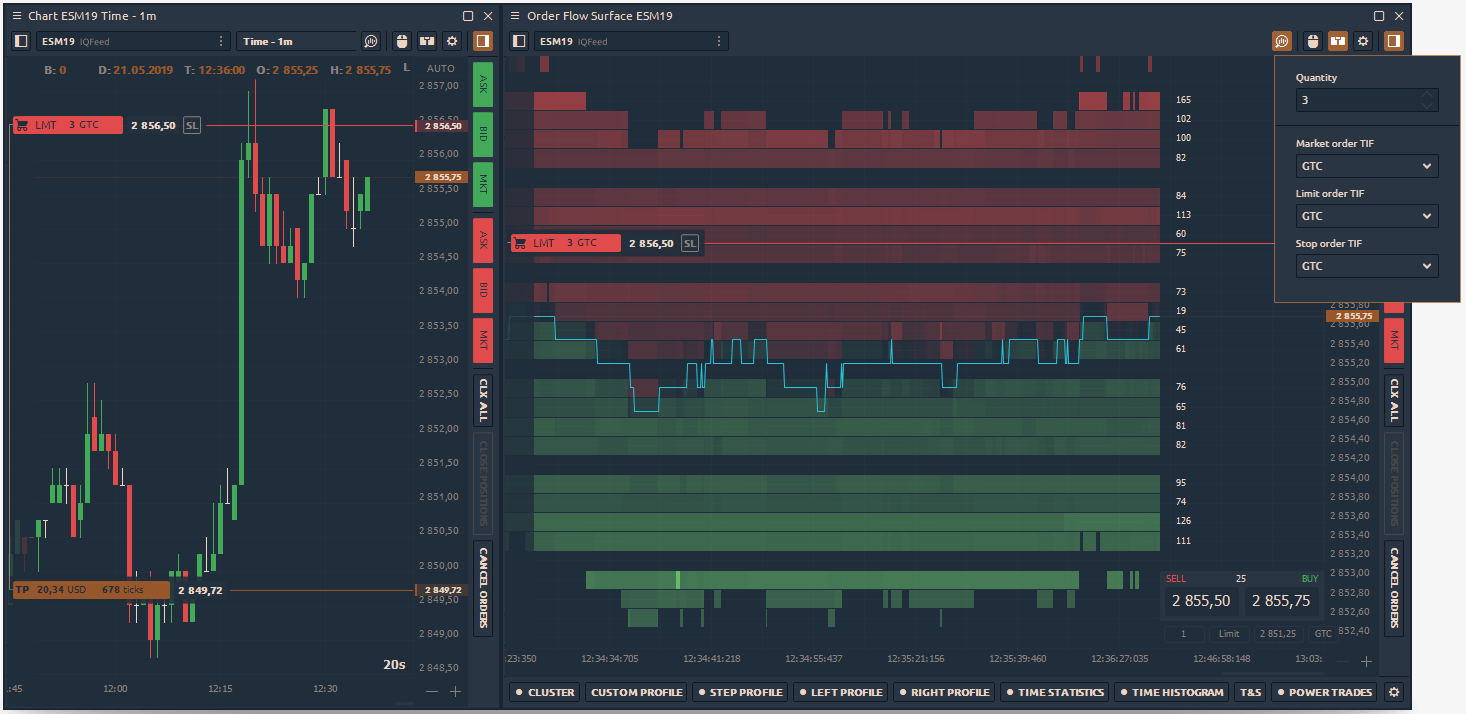Open the indicators icon in the Chart toolbar
The height and width of the screenshot is (714, 1466).
(371, 41)
